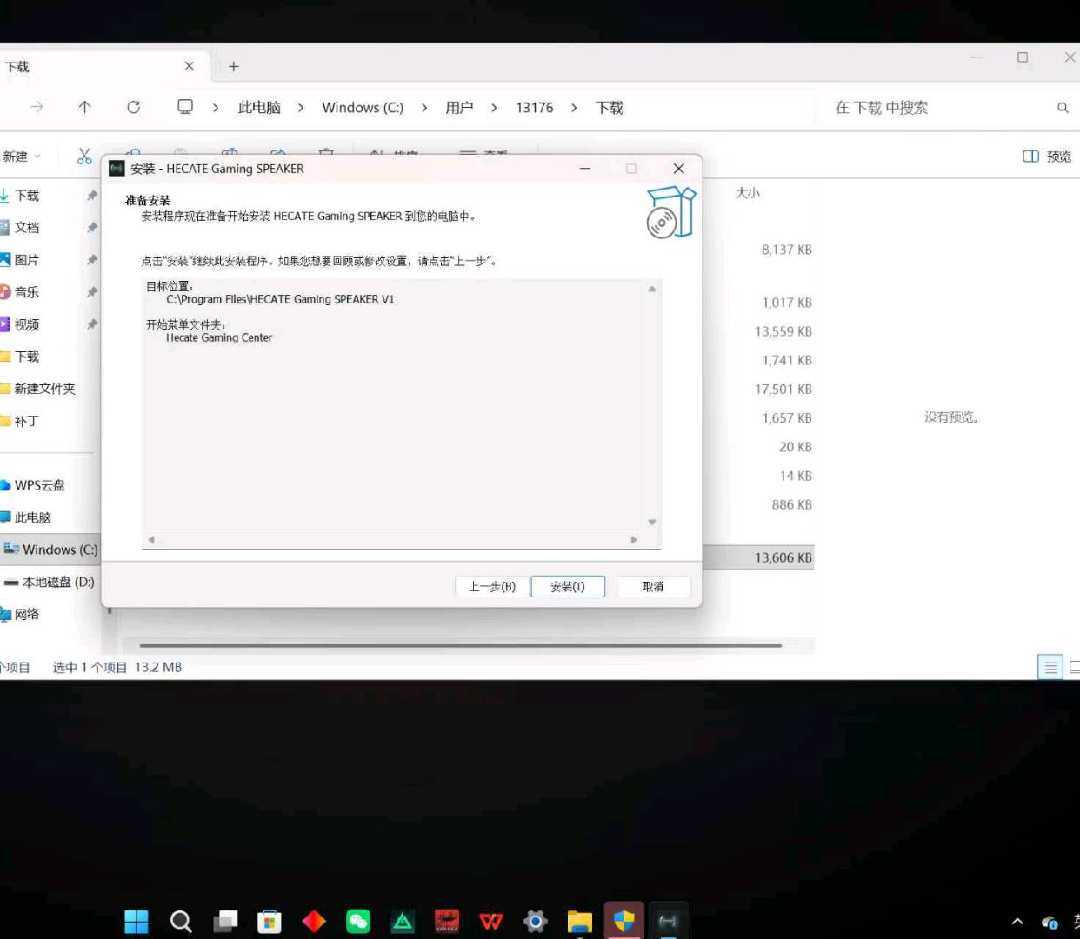Open Microsoft Store from taskbar
The width and height of the screenshot is (1080, 939).
tap(269, 921)
